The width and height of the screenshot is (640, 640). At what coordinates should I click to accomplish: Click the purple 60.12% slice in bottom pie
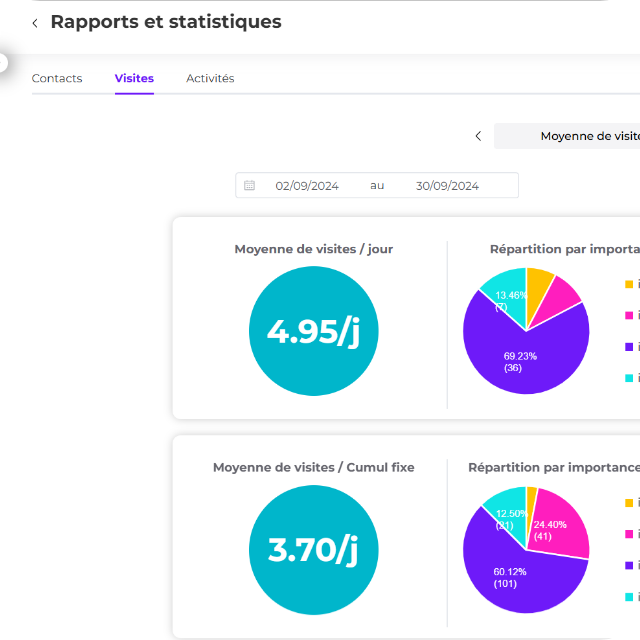pyautogui.click(x=515, y=575)
